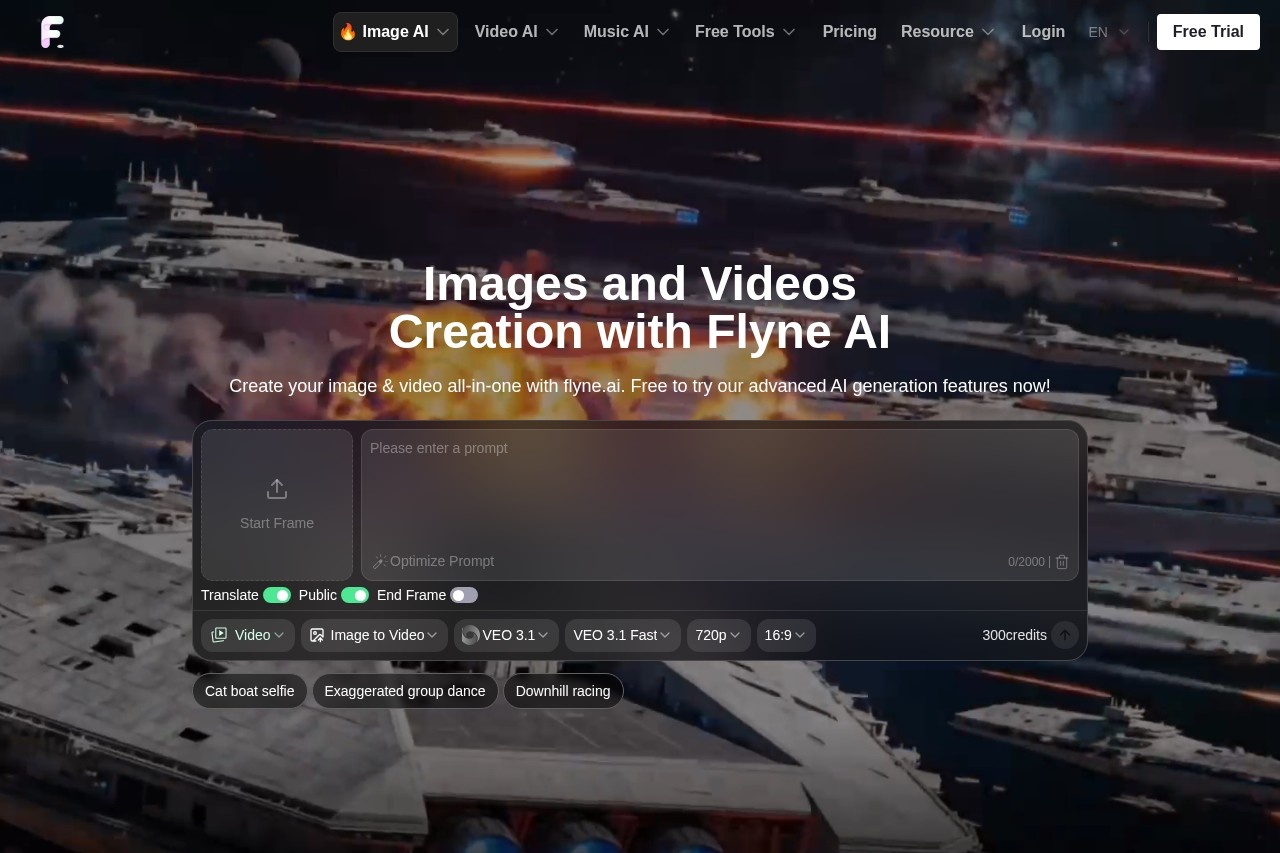Image resolution: width=1280 pixels, height=853 pixels.
Task: Open the Video AI menu
Action: tap(516, 32)
